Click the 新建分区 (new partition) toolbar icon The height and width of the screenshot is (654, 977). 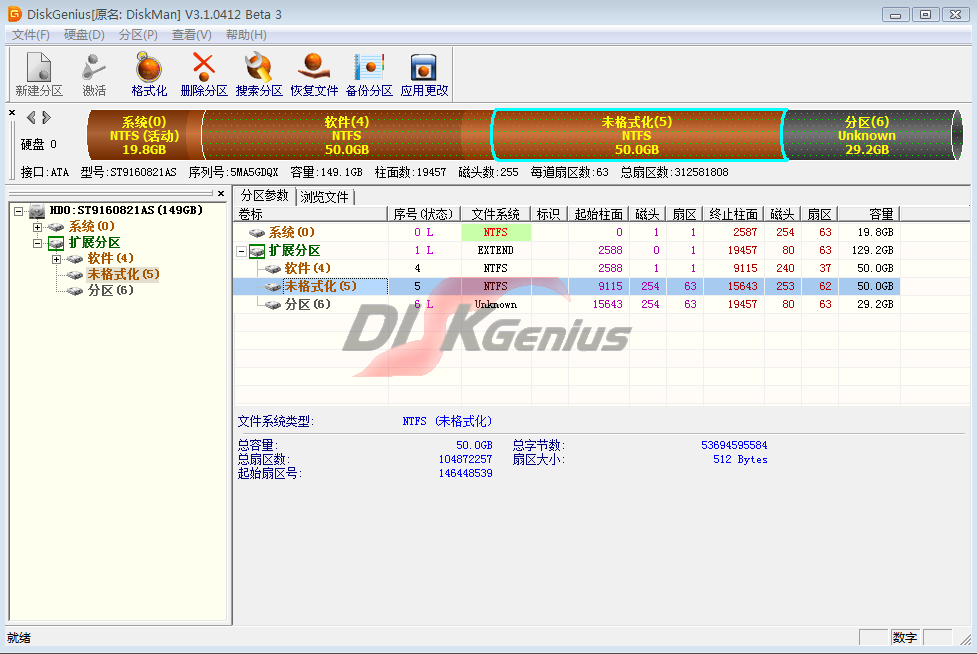pyautogui.click(x=39, y=74)
